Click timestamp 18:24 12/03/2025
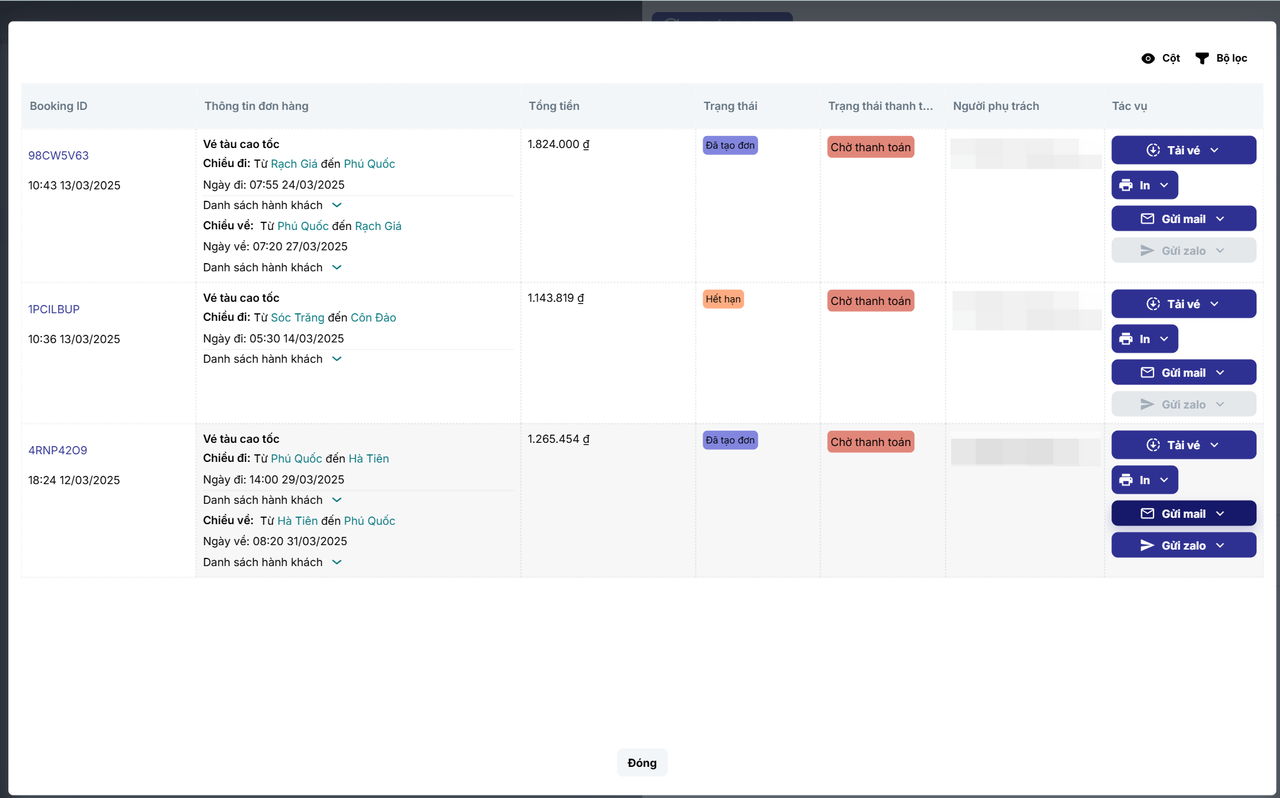The width and height of the screenshot is (1280, 798). coord(74,481)
